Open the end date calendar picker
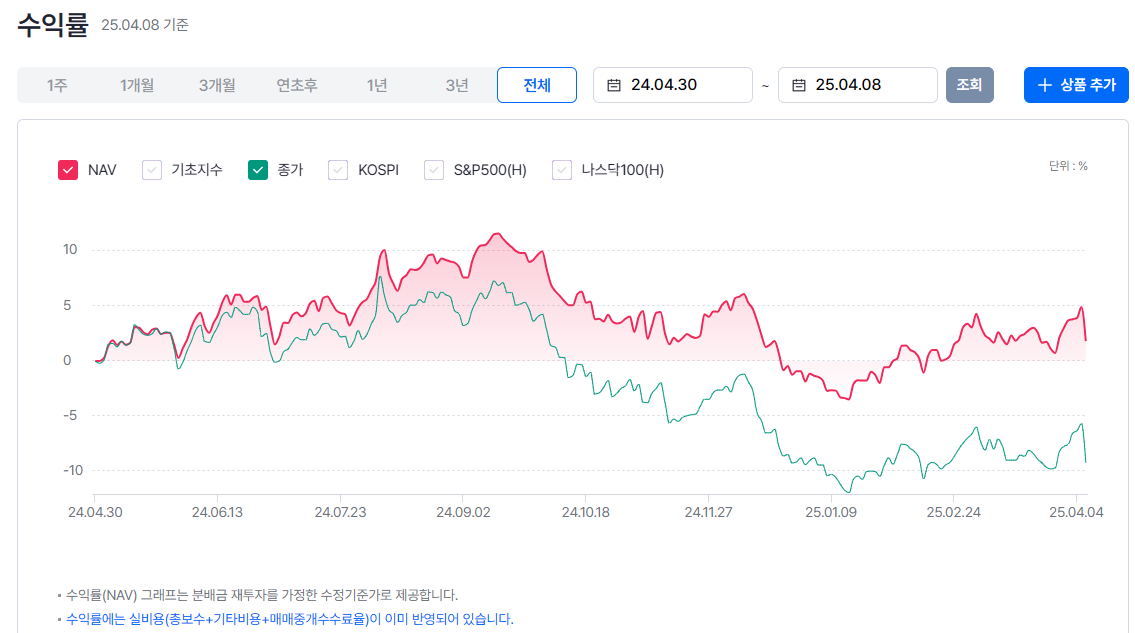Image resolution: width=1135 pixels, height=633 pixels. coord(798,85)
